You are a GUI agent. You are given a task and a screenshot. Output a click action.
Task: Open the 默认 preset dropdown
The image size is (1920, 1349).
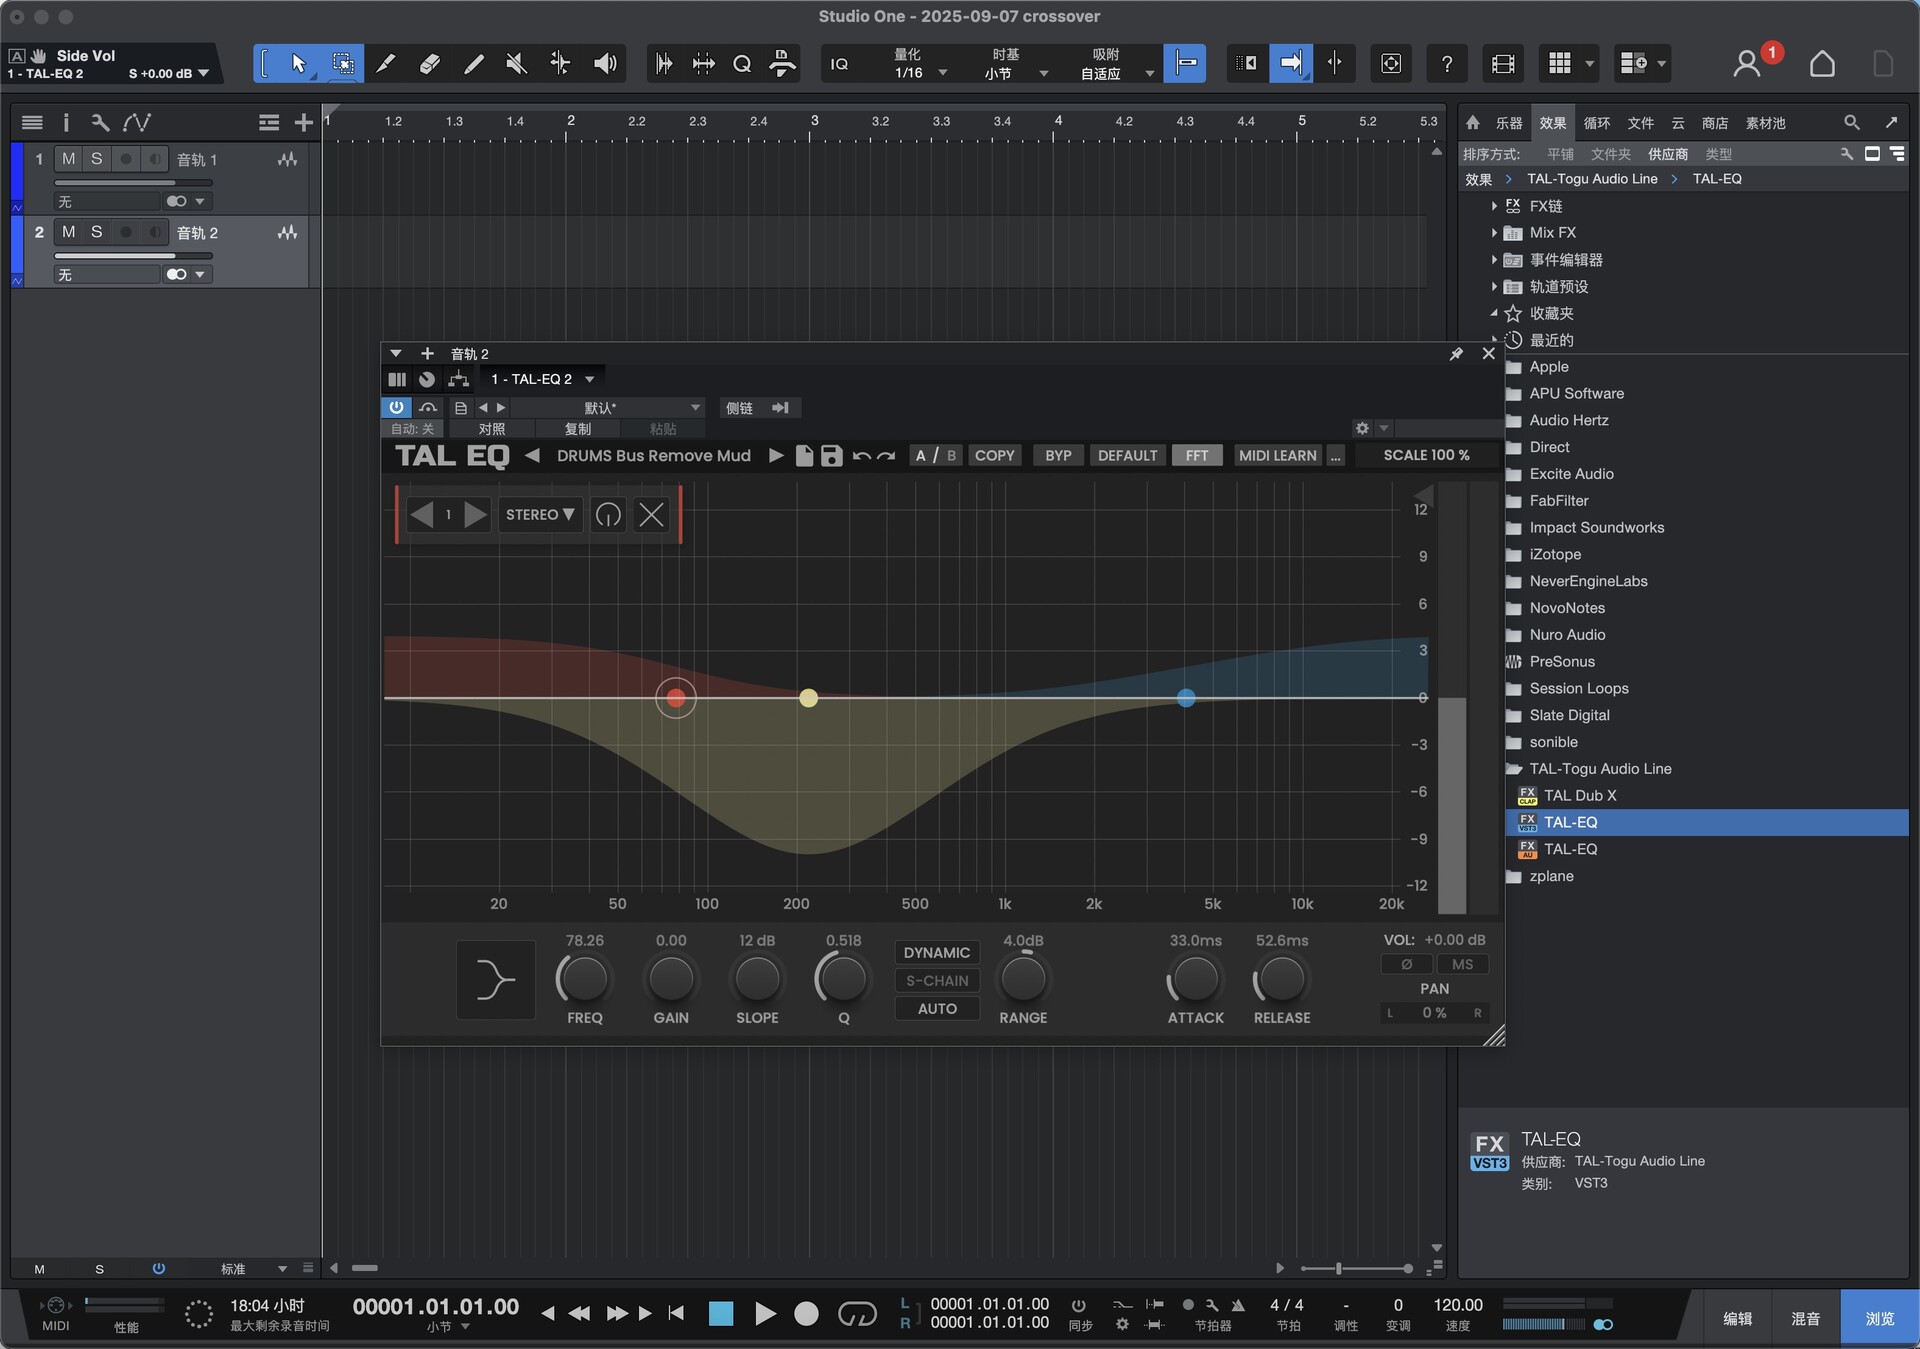pos(608,407)
